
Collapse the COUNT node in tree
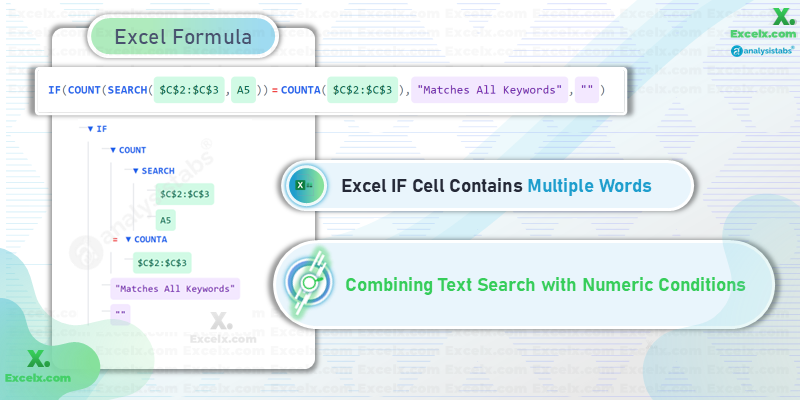[x=113, y=150]
